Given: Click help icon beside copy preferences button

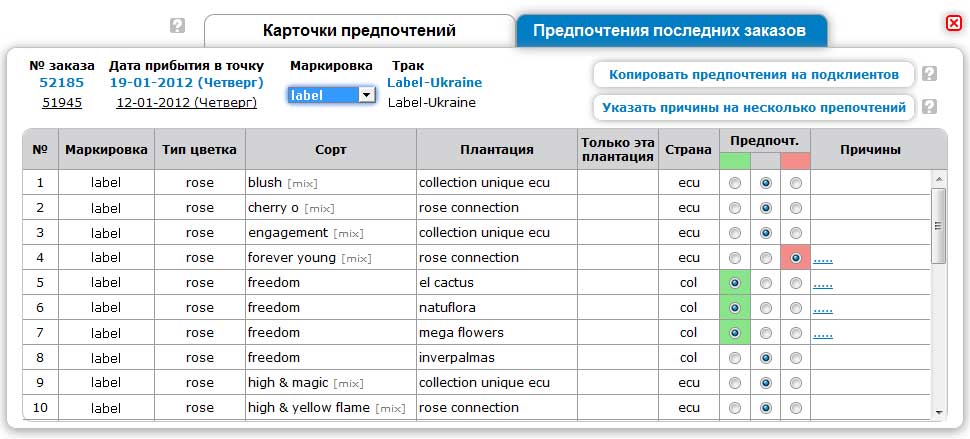Looking at the screenshot, I should pos(930,74).
